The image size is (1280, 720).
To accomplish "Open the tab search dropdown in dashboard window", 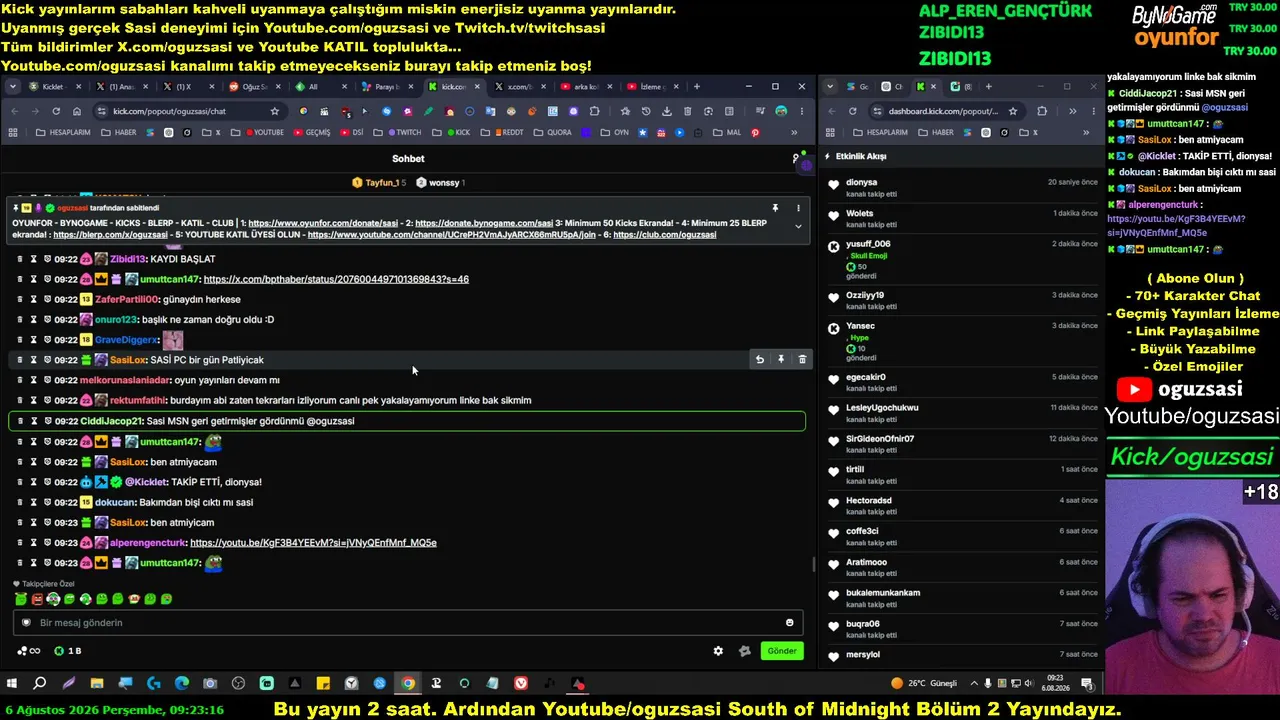I will [x=830, y=87].
